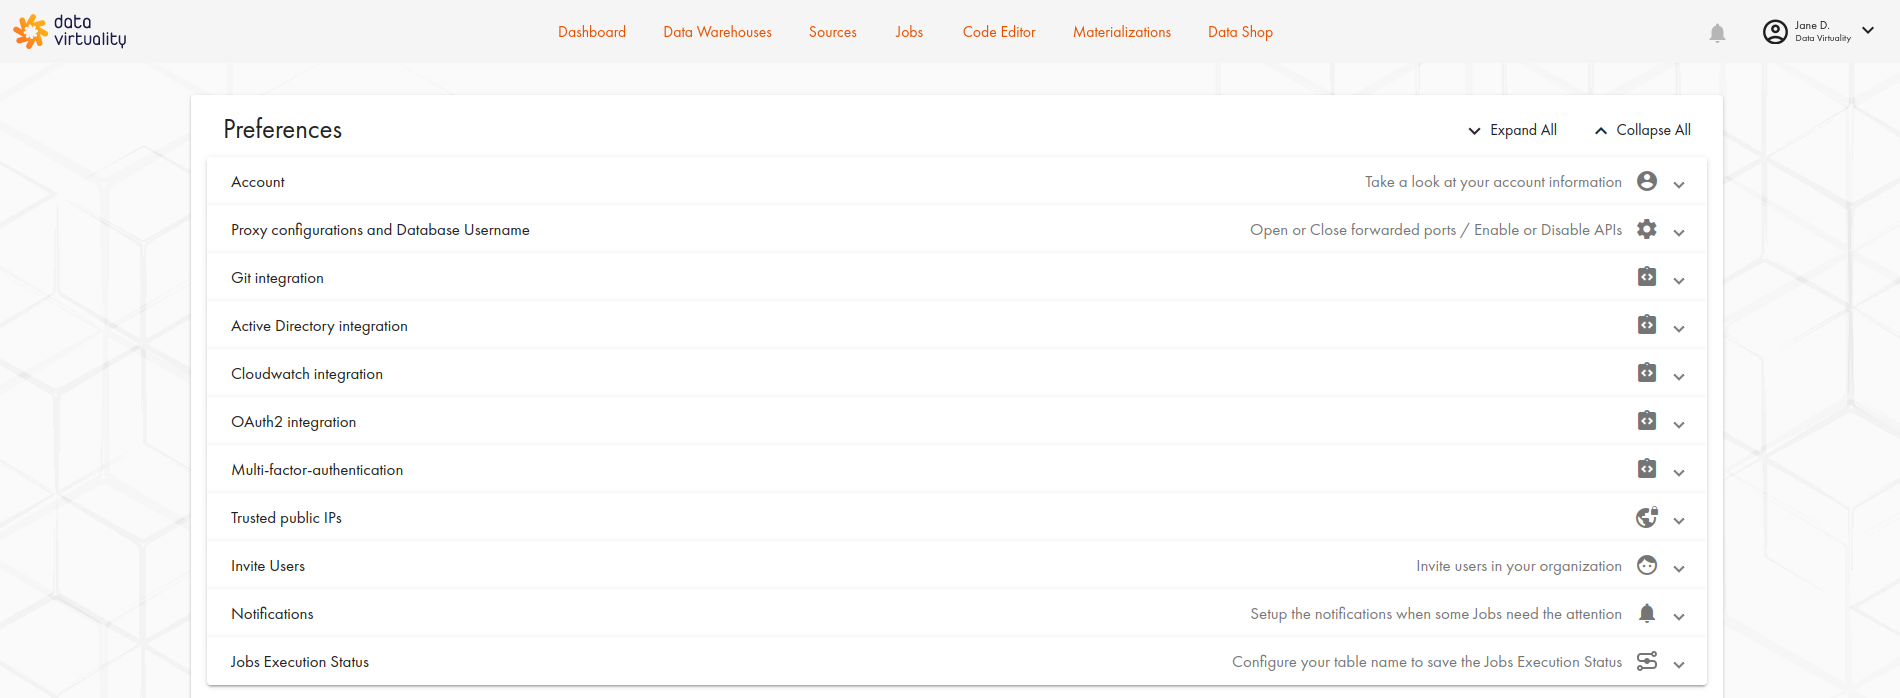
Task: Go to the Code Editor page
Action: [x=999, y=32]
